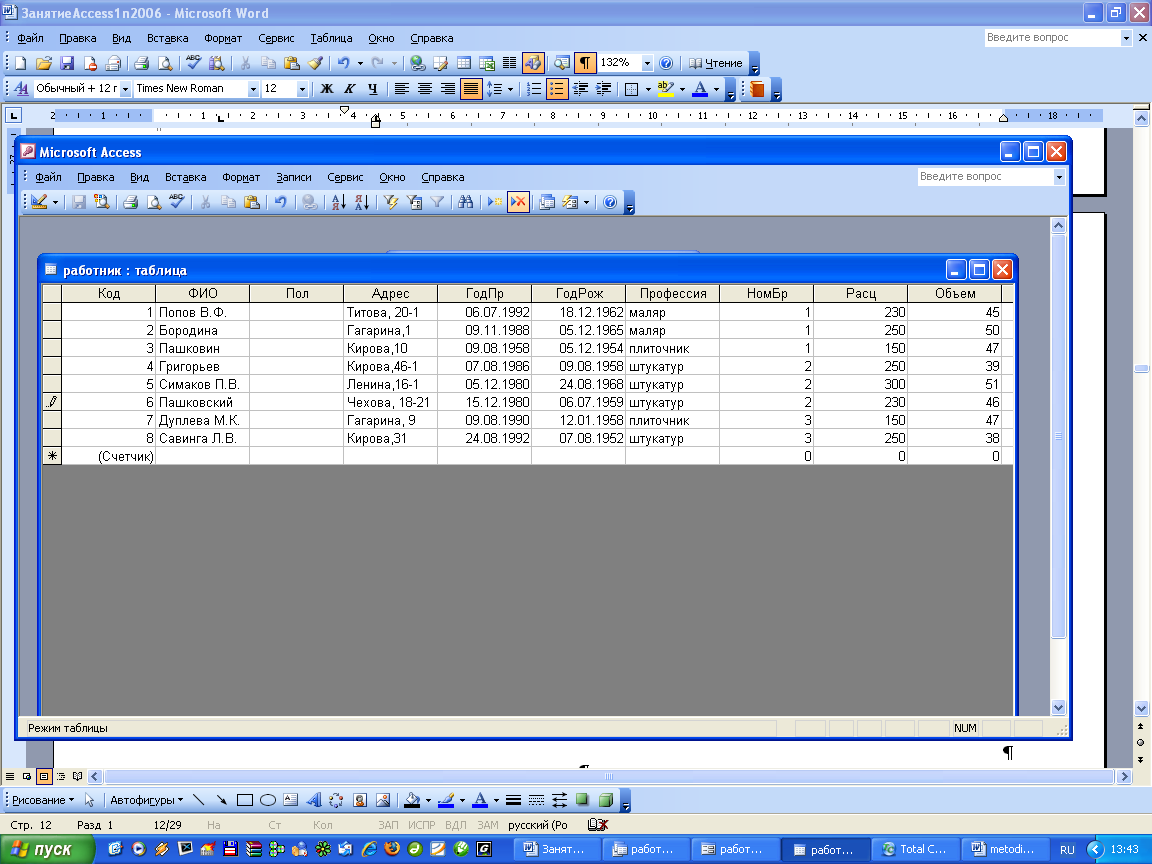The width and height of the screenshot is (1152, 864).
Task: Open the Columns icon in Word toolbar
Action: [x=509, y=63]
